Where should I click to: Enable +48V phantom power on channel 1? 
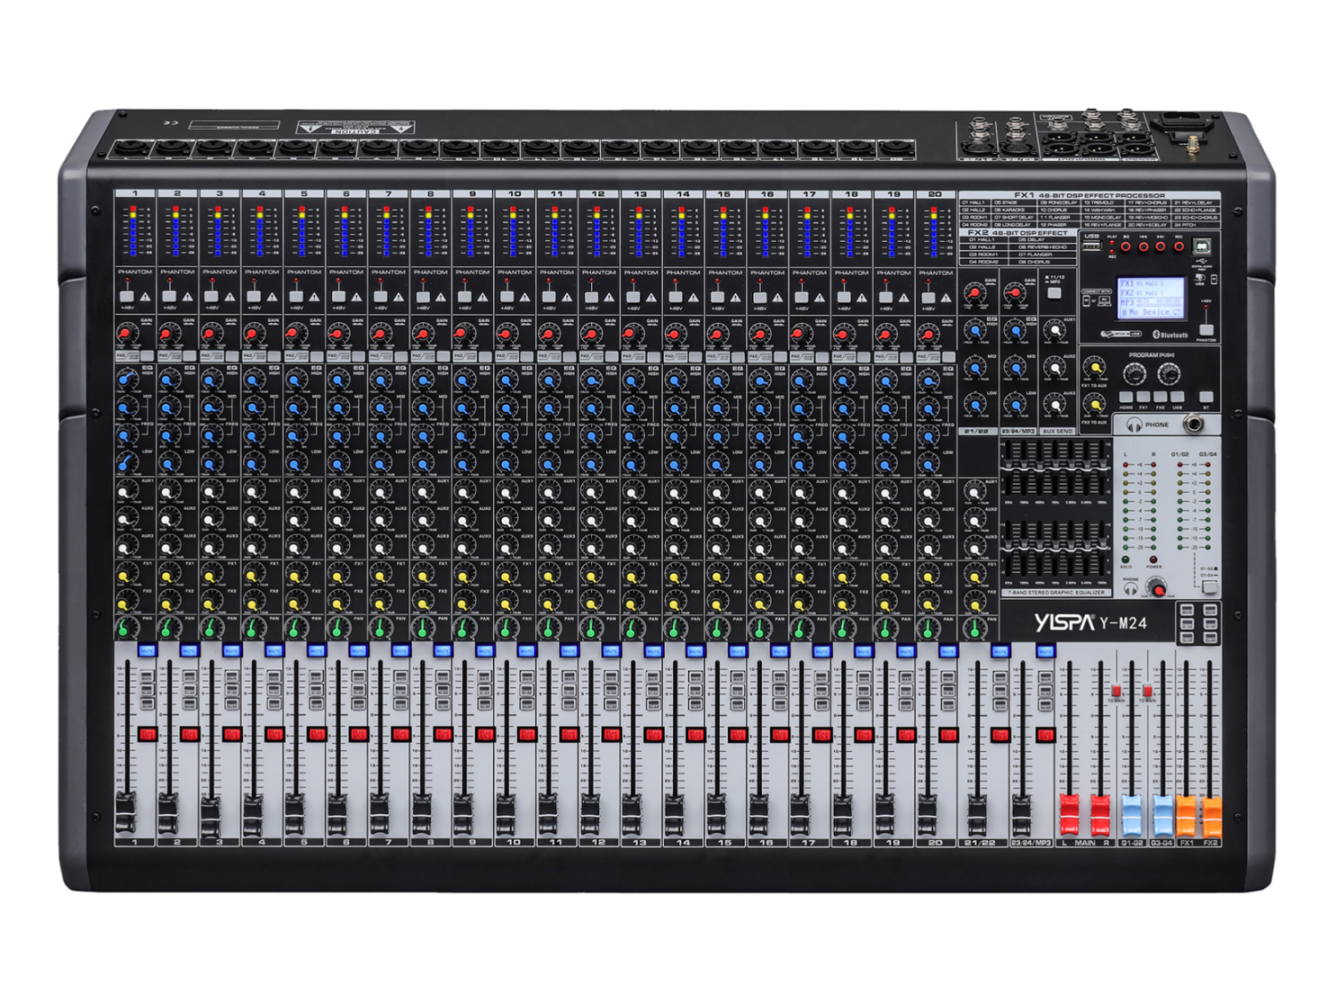point(127,296)
